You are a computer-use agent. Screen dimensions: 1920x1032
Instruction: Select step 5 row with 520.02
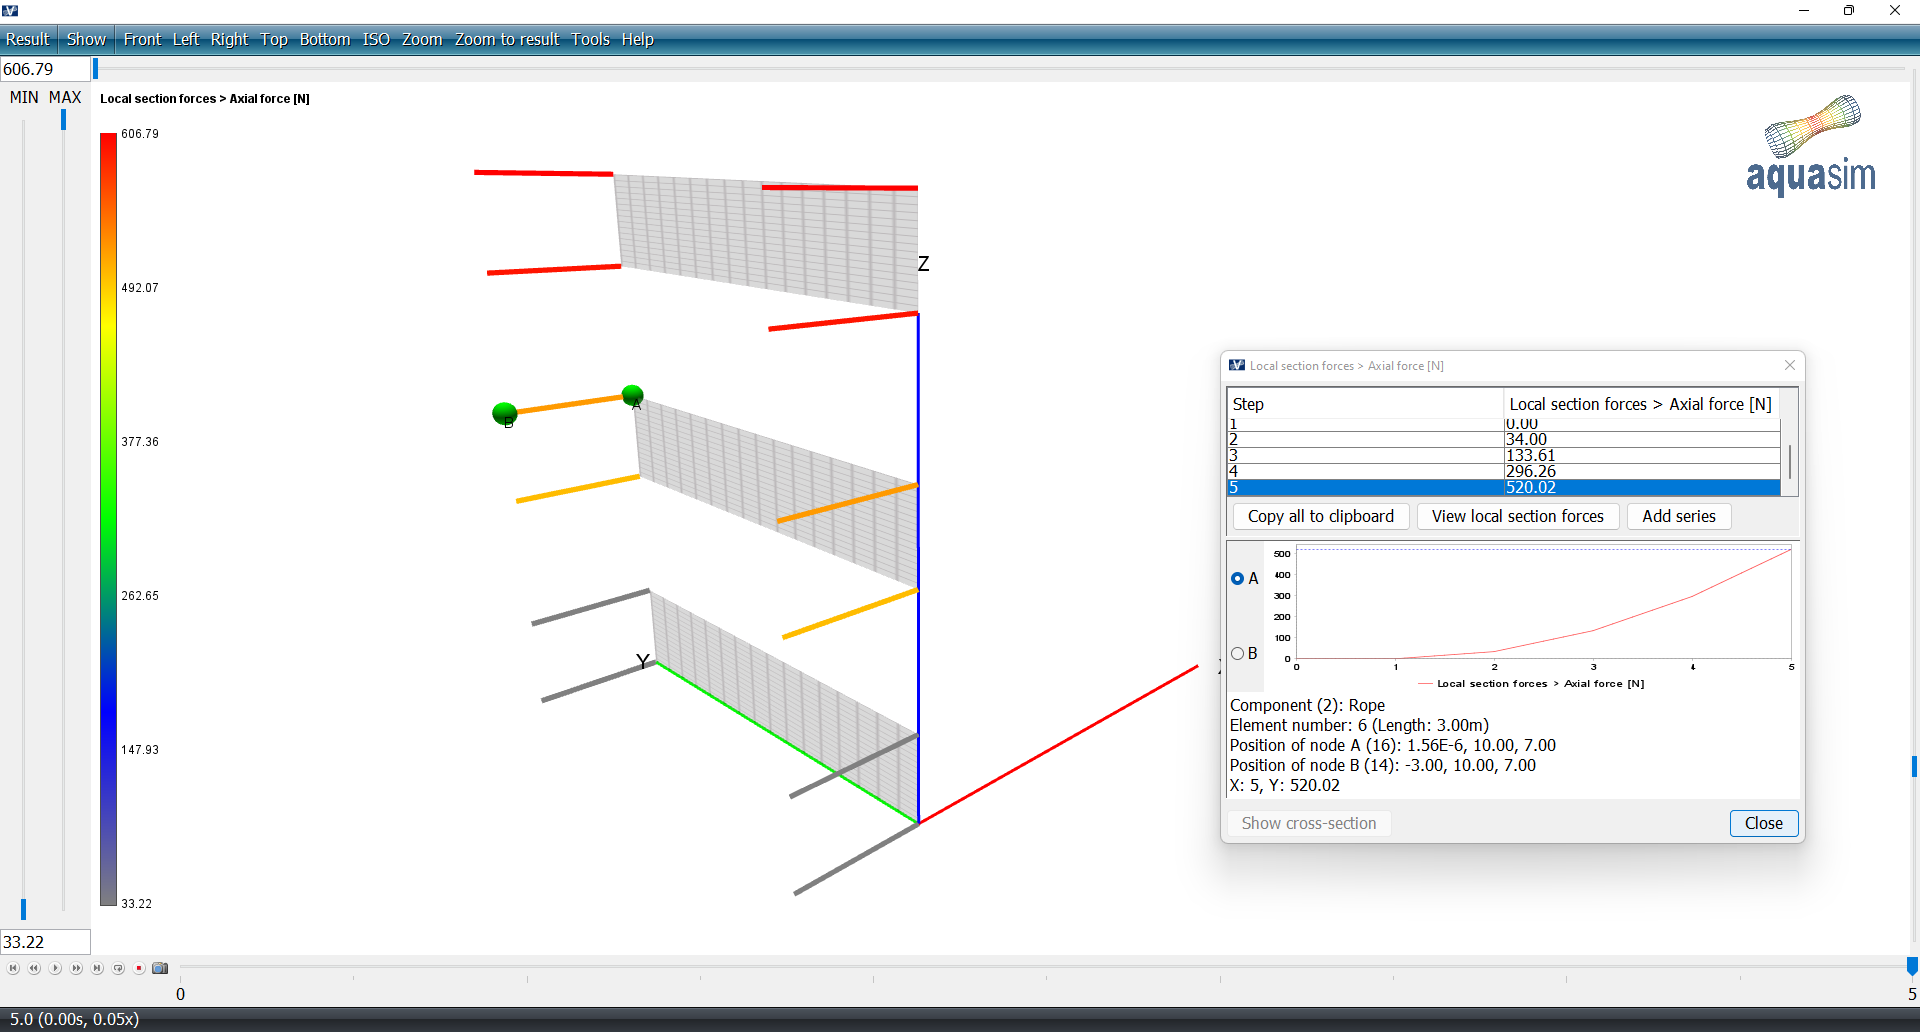coord(1503,488)
